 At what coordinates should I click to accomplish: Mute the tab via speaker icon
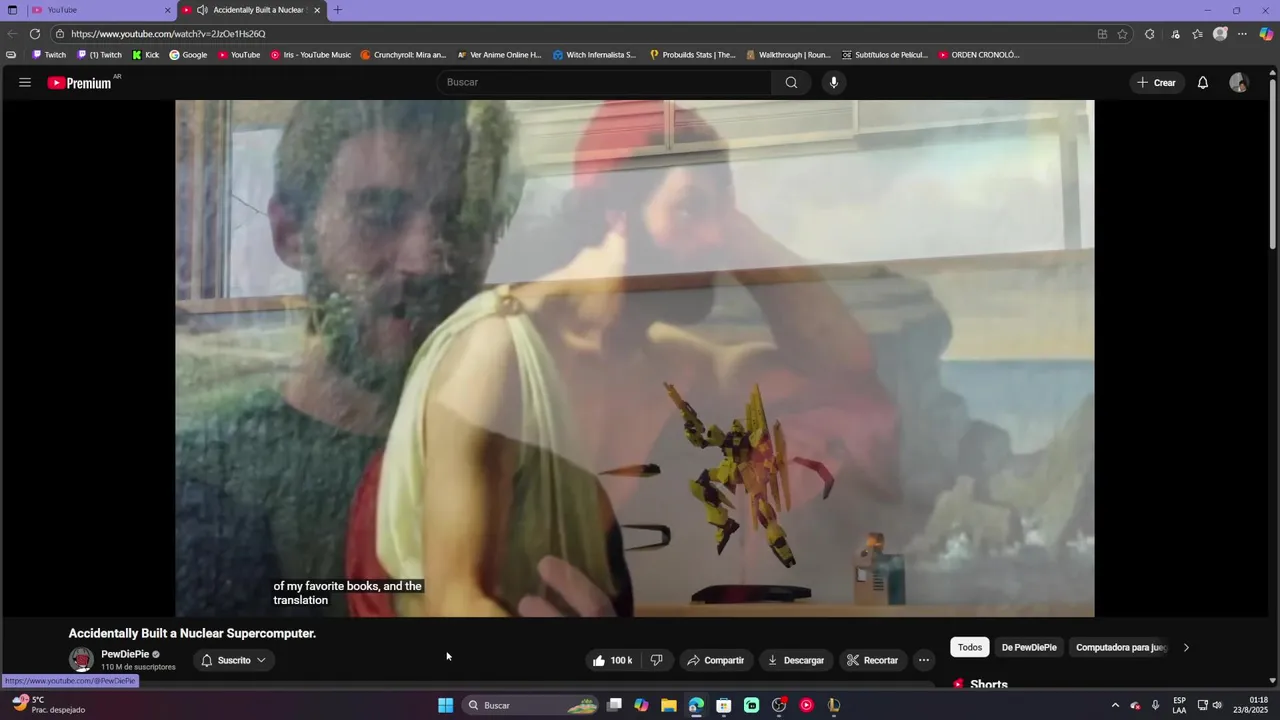point(202,10)
